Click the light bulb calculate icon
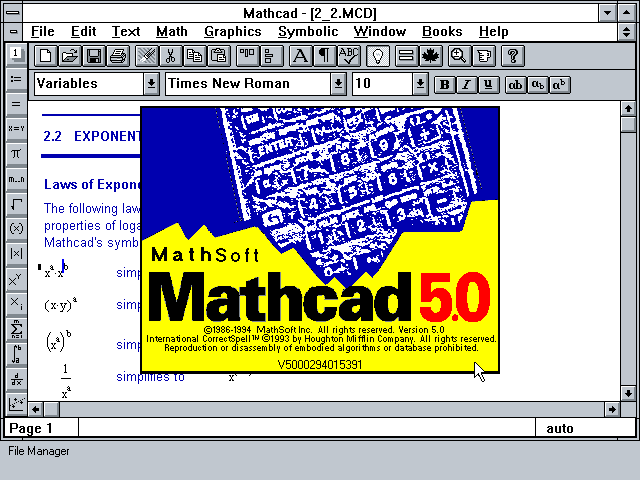Screen dimensions: 640x480 pyautogui.click(x=380, y=56)
